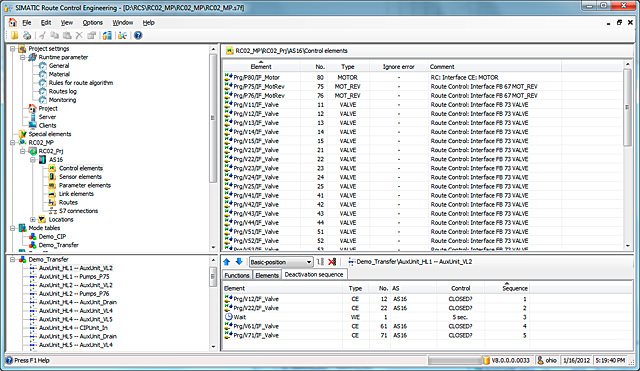This screenshot has height=371, width=640.
Task: Collapse the AS16 tree node
Action: (x=33, y=160)
